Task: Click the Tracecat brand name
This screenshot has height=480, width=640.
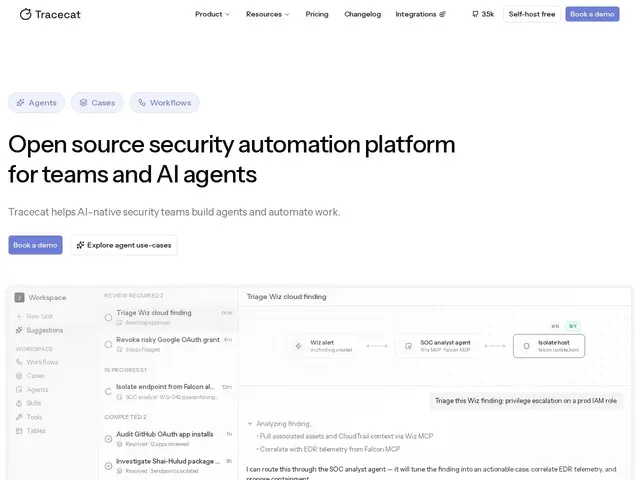Action: point(58,14)
